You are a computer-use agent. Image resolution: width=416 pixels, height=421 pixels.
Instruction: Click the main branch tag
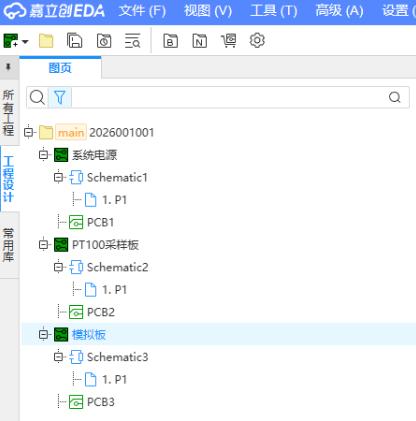[71, 132]
